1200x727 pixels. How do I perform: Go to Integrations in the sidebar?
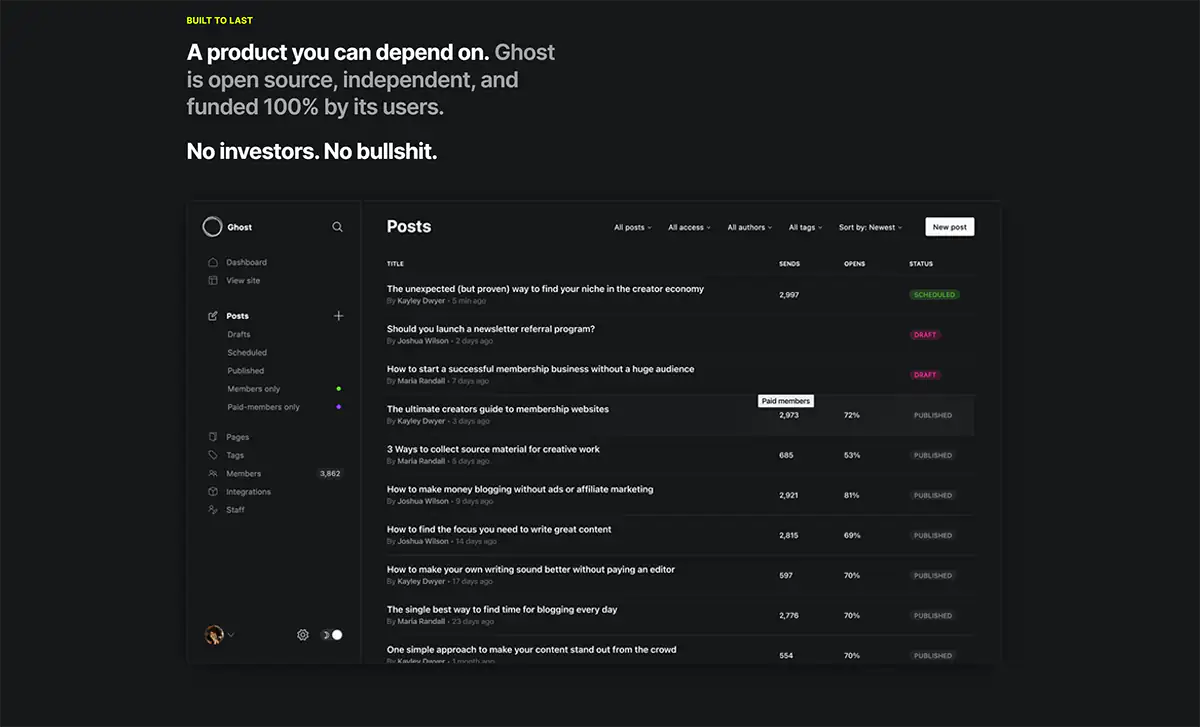(248, 492)
